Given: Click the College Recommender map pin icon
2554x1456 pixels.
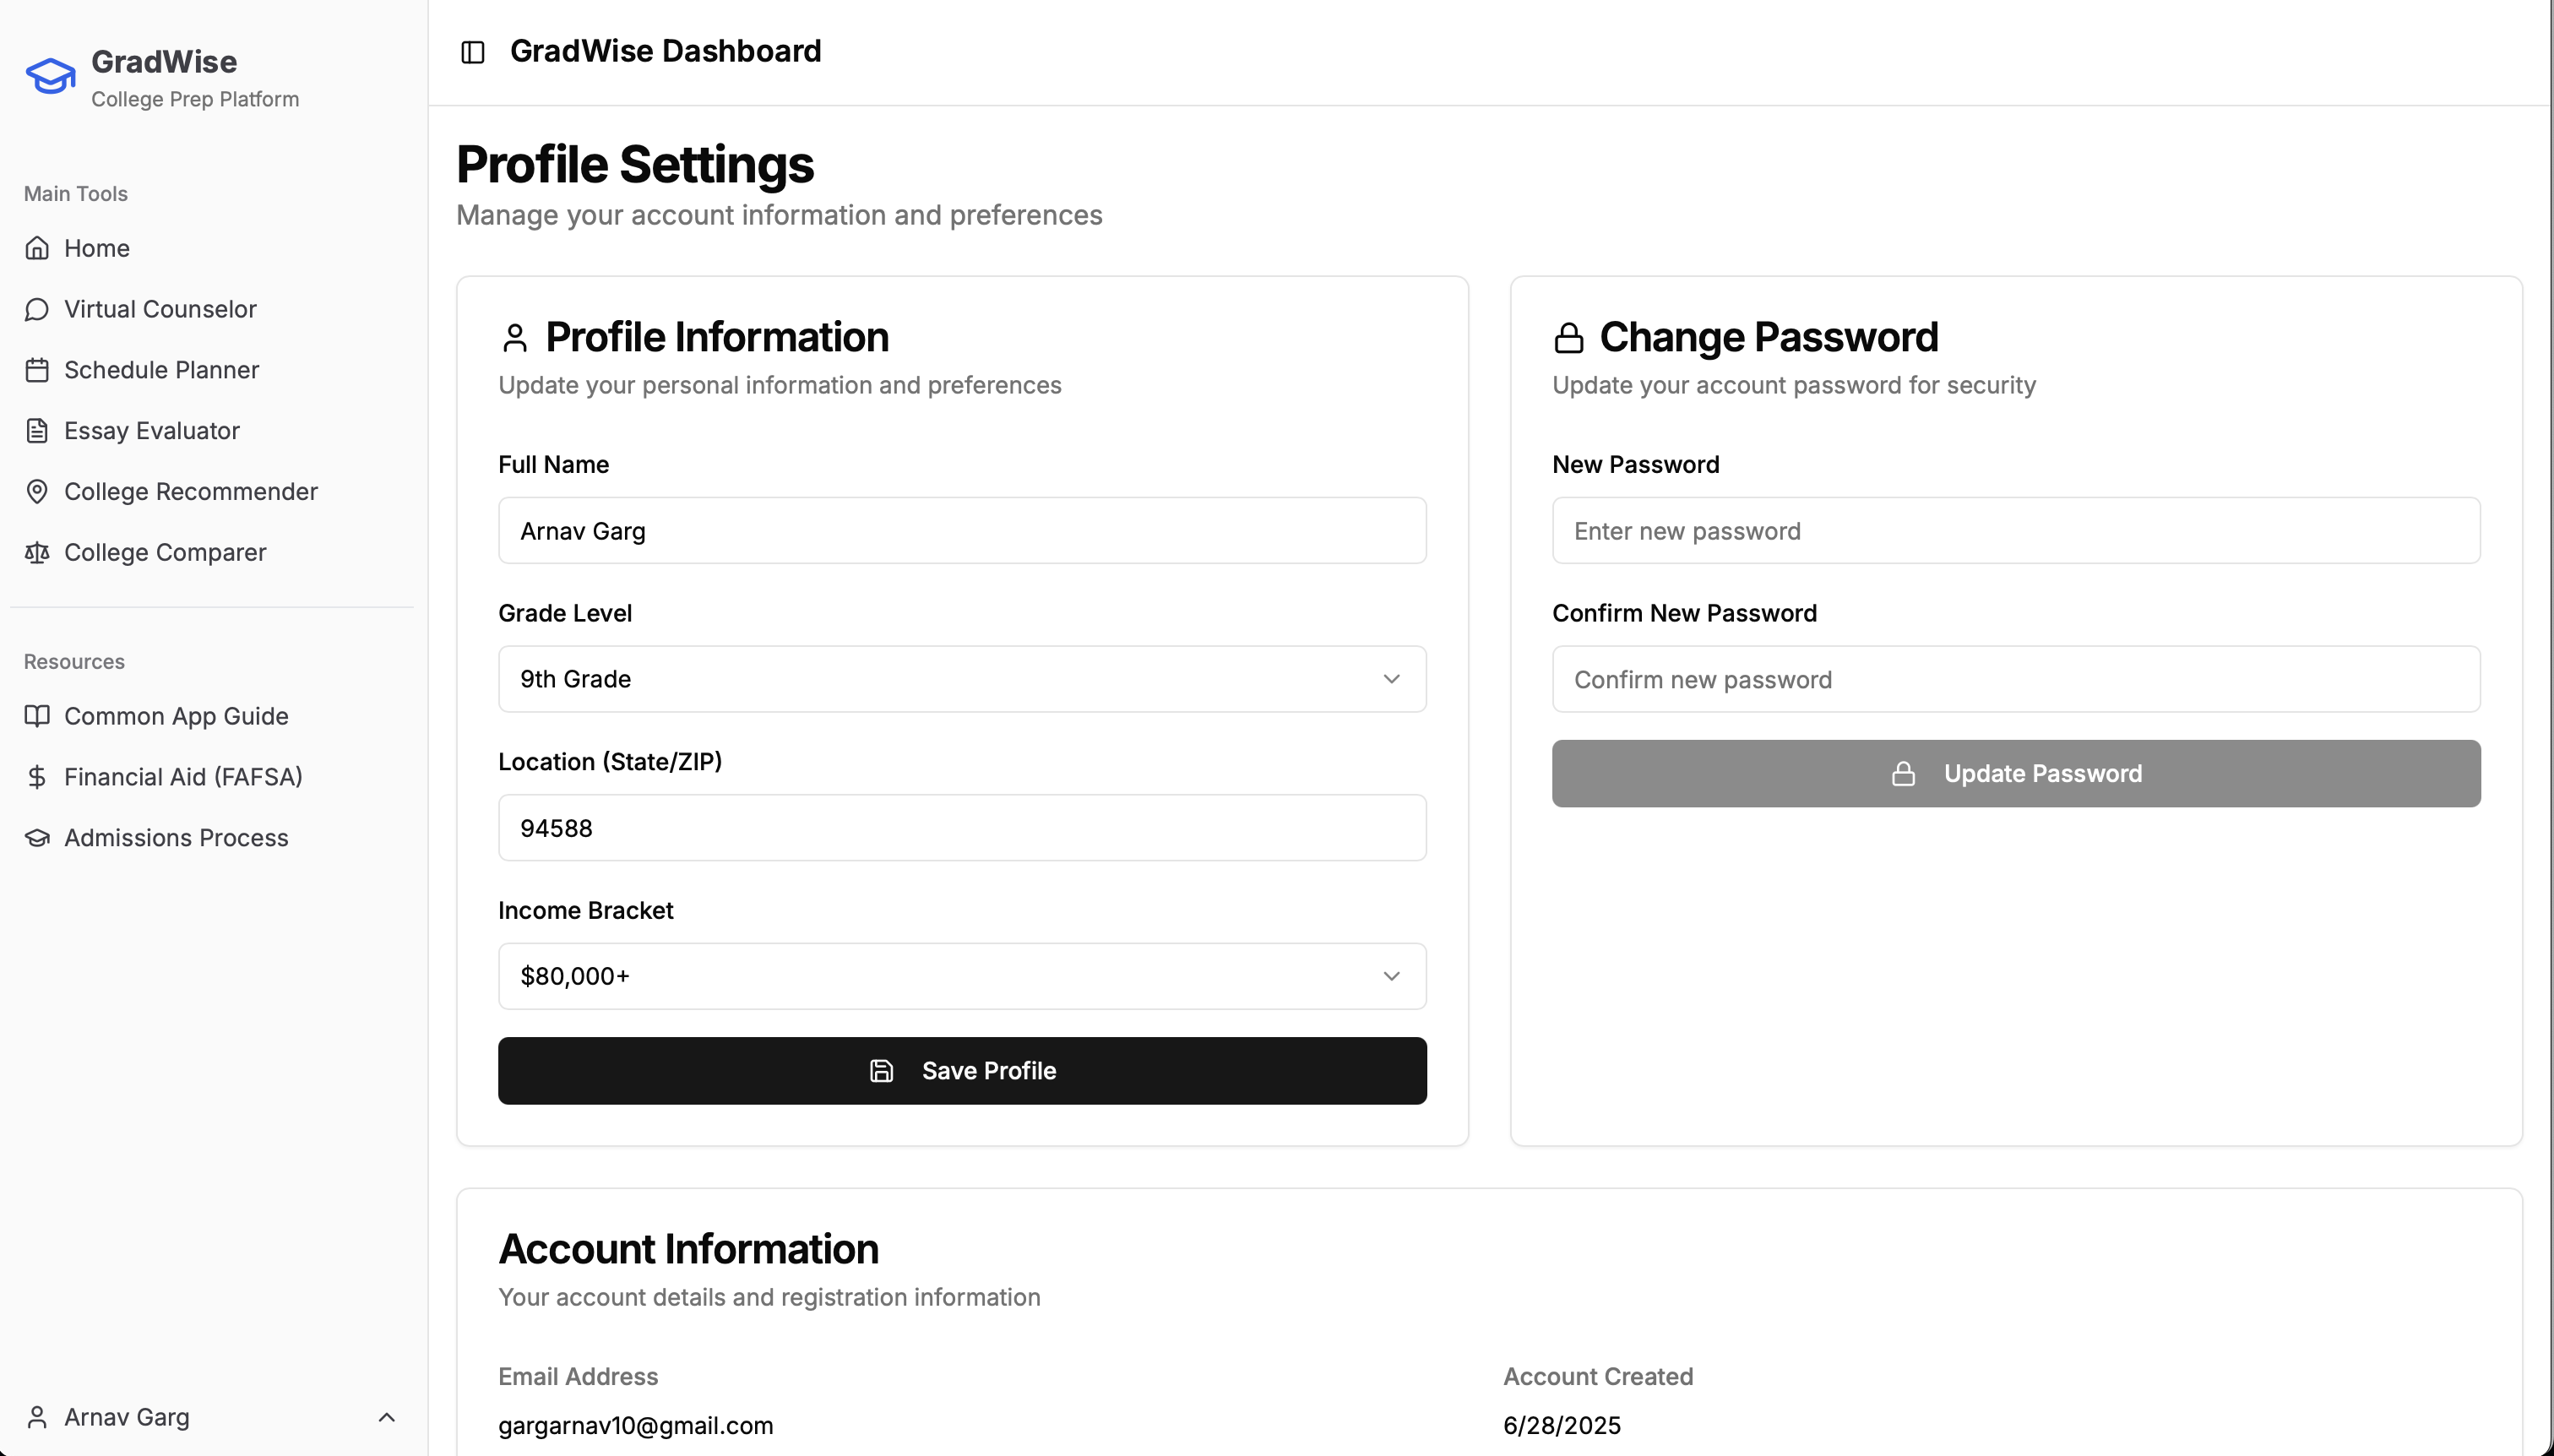Looking at the screenshot, I should tap(37, 492).
